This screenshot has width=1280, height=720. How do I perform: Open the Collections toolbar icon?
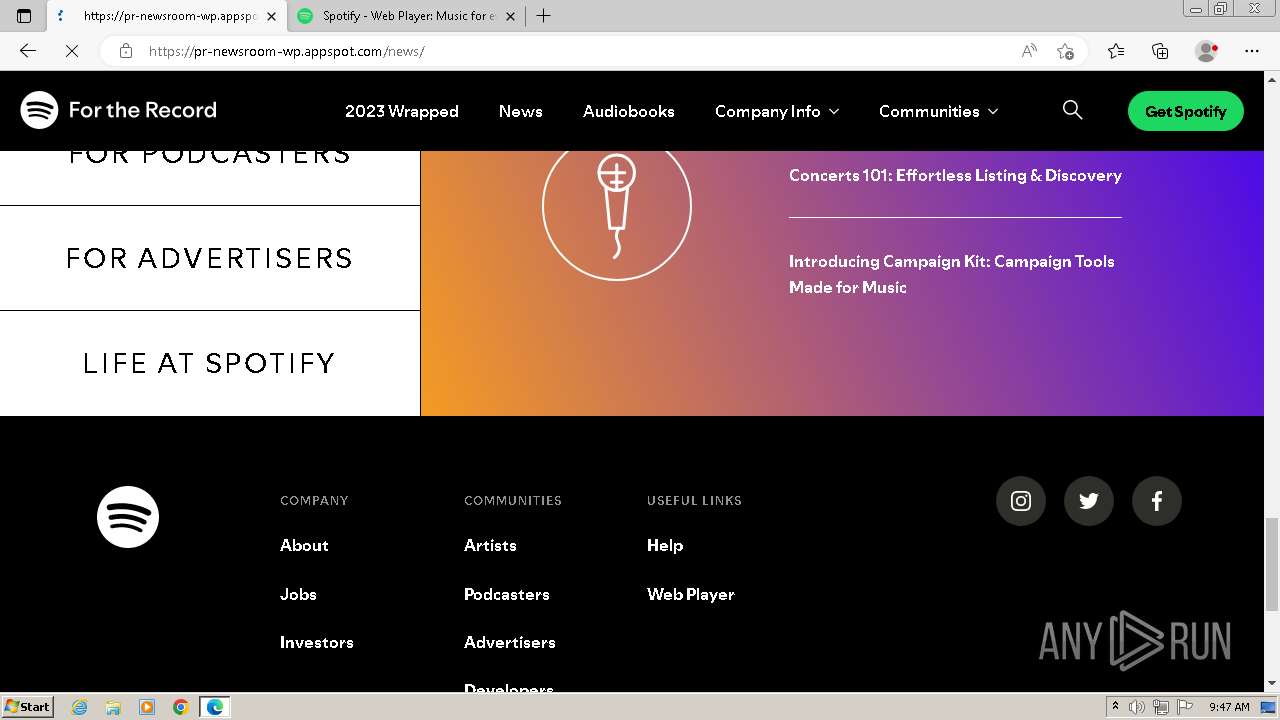(x=1160, y=51)
